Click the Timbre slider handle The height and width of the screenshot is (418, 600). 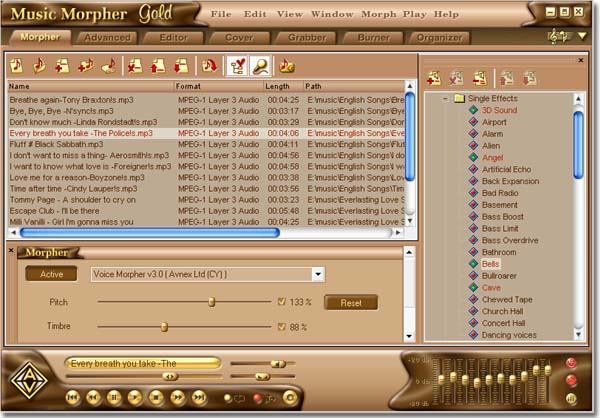[164, 327]
